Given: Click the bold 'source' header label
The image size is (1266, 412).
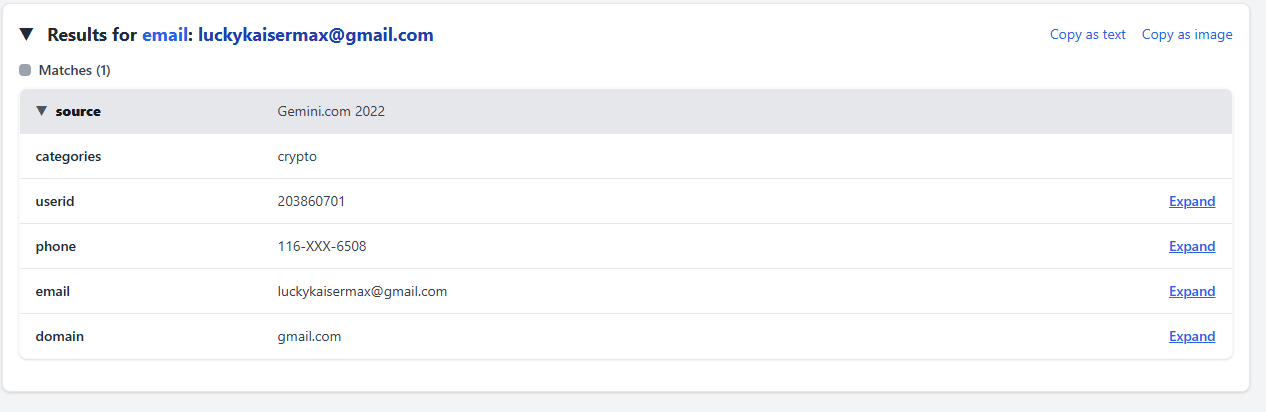Looking at the screenshot, I should [x=78, y=111].
